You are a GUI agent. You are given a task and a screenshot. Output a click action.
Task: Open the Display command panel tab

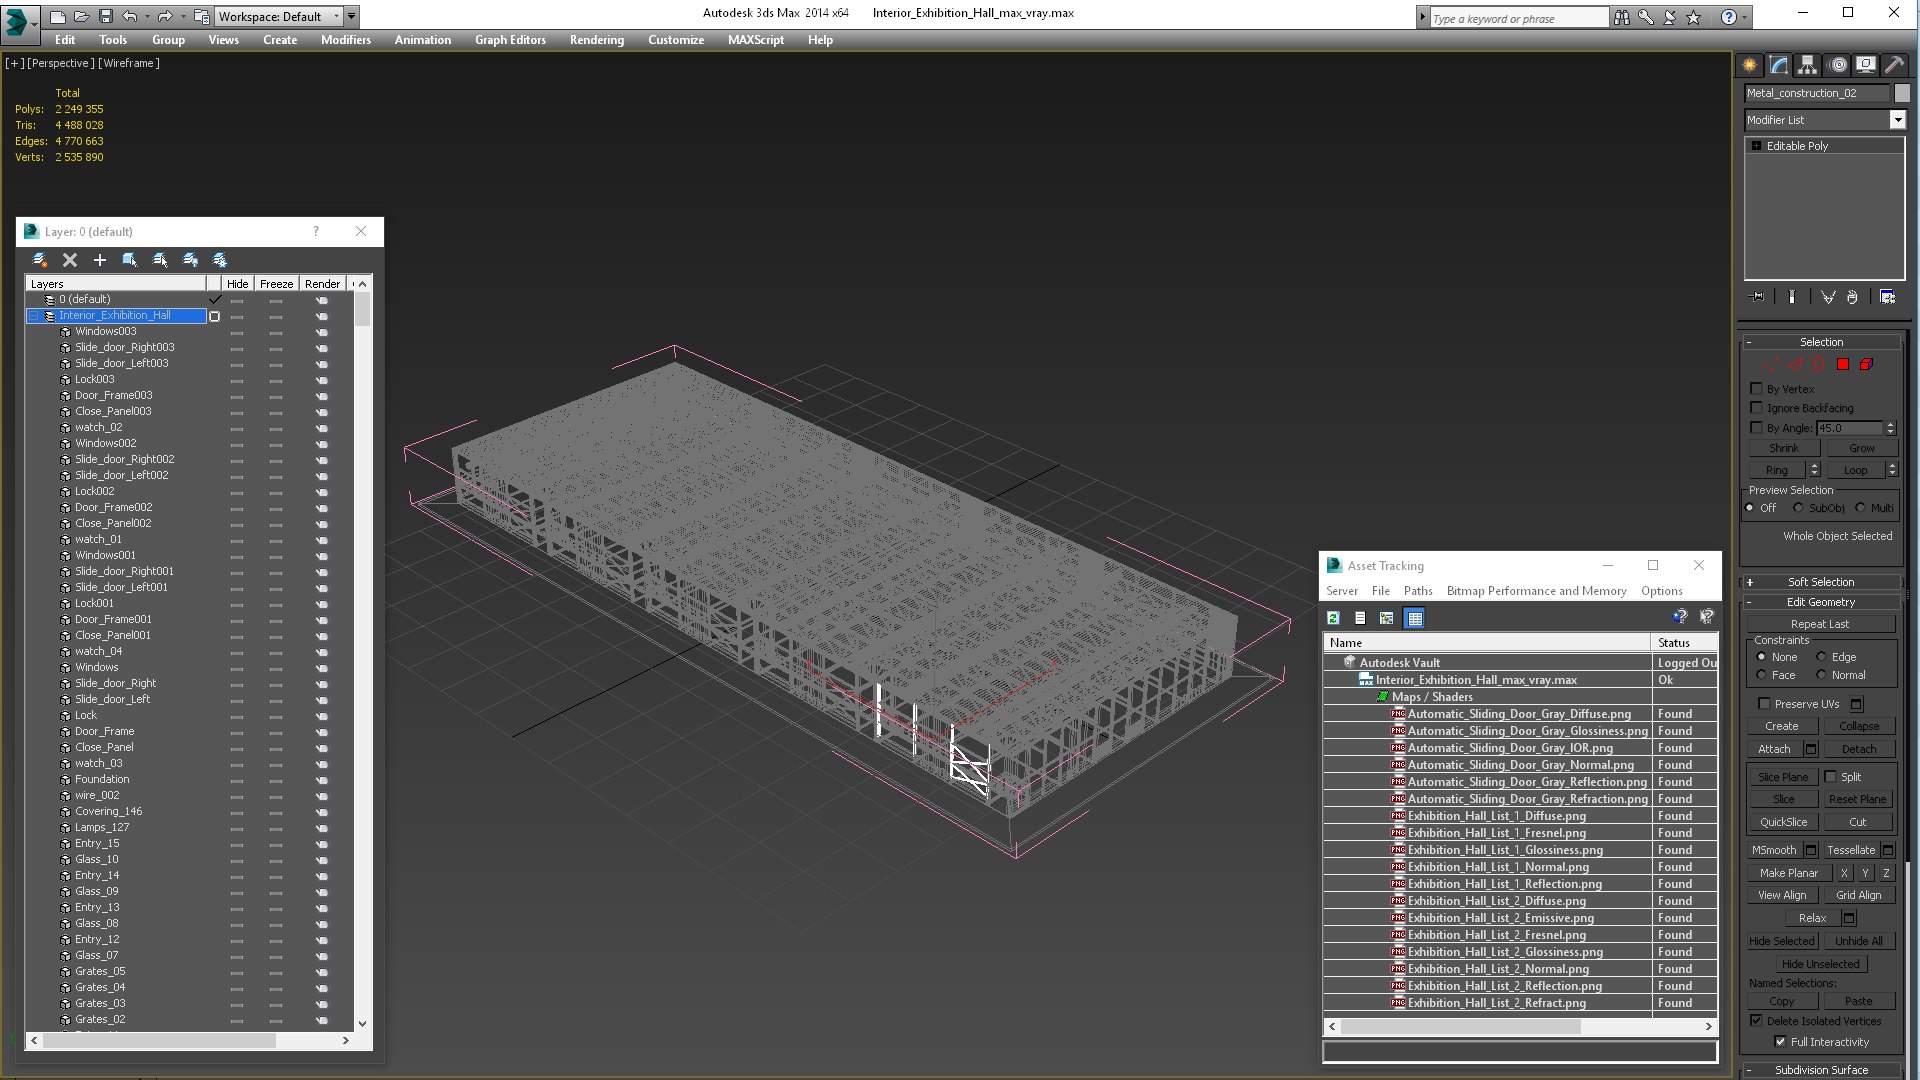click(x=1866, y=65)
